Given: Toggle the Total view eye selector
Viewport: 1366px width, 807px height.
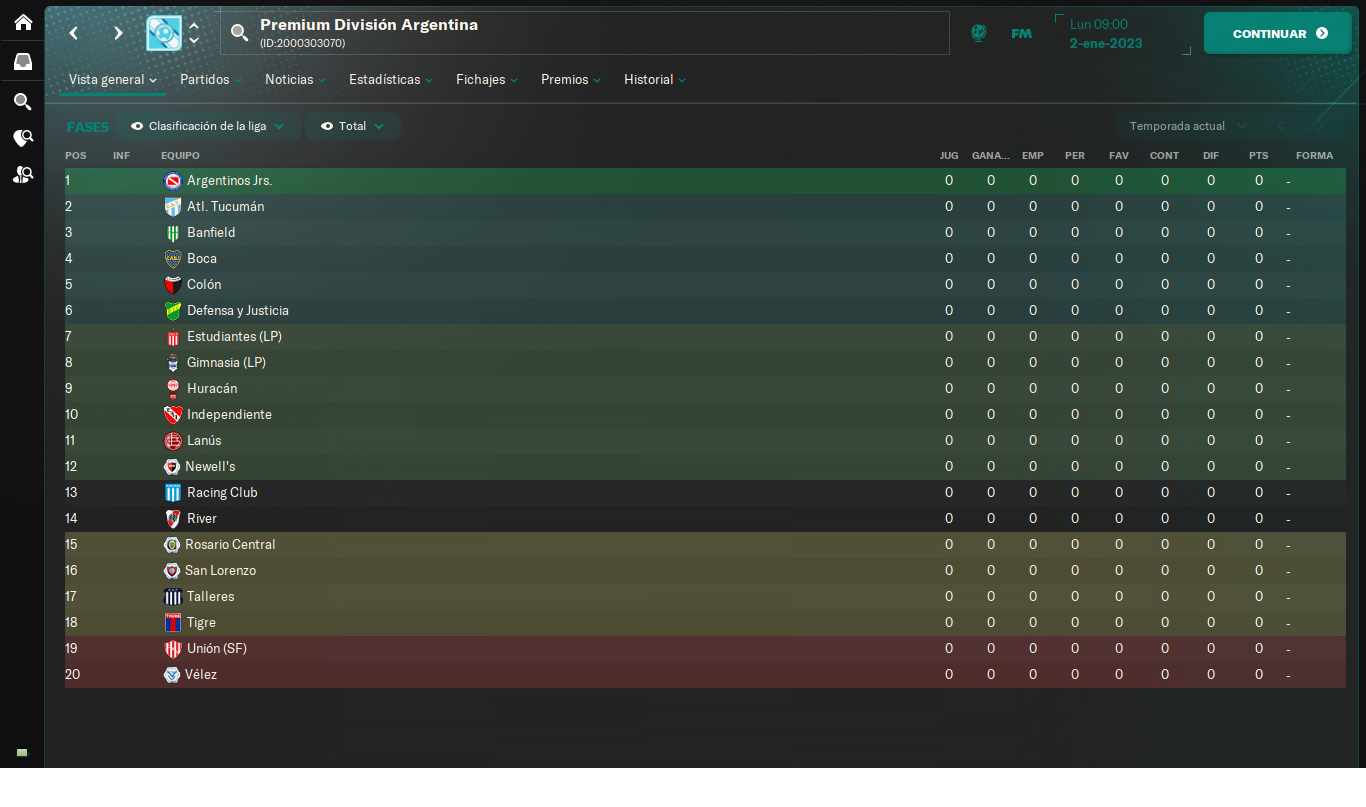Looking at the screenshot, I should [352, 126].
